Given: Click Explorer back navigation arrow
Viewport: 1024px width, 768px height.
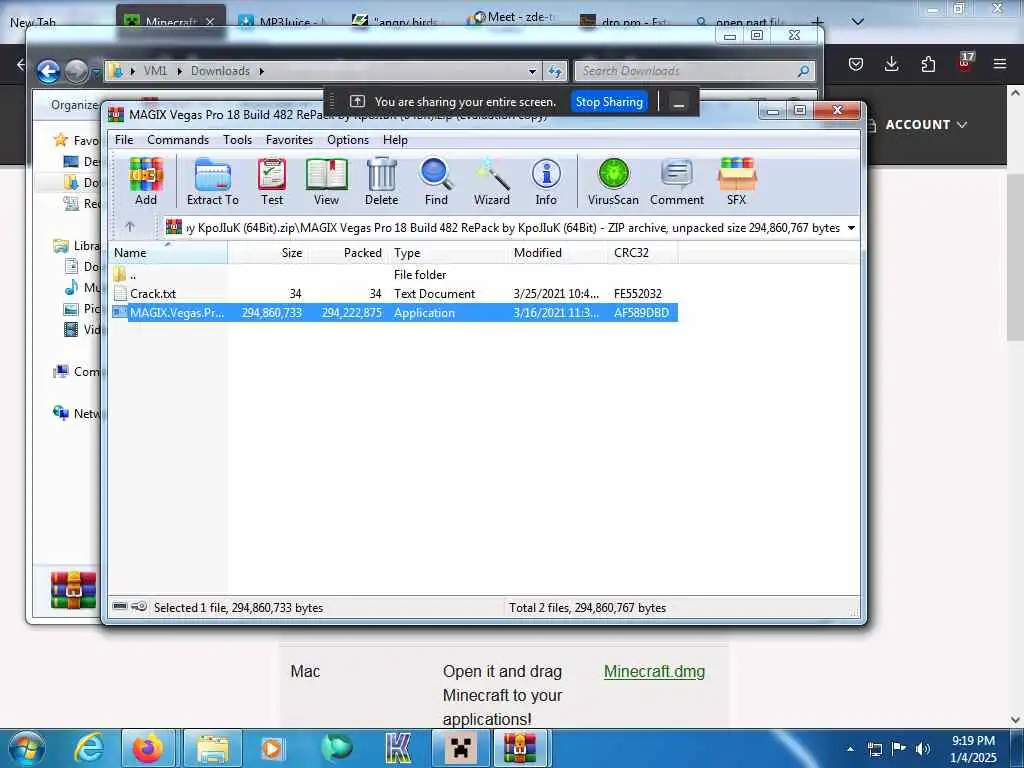Looking at the screenshot, I should [x=48, y=71].
